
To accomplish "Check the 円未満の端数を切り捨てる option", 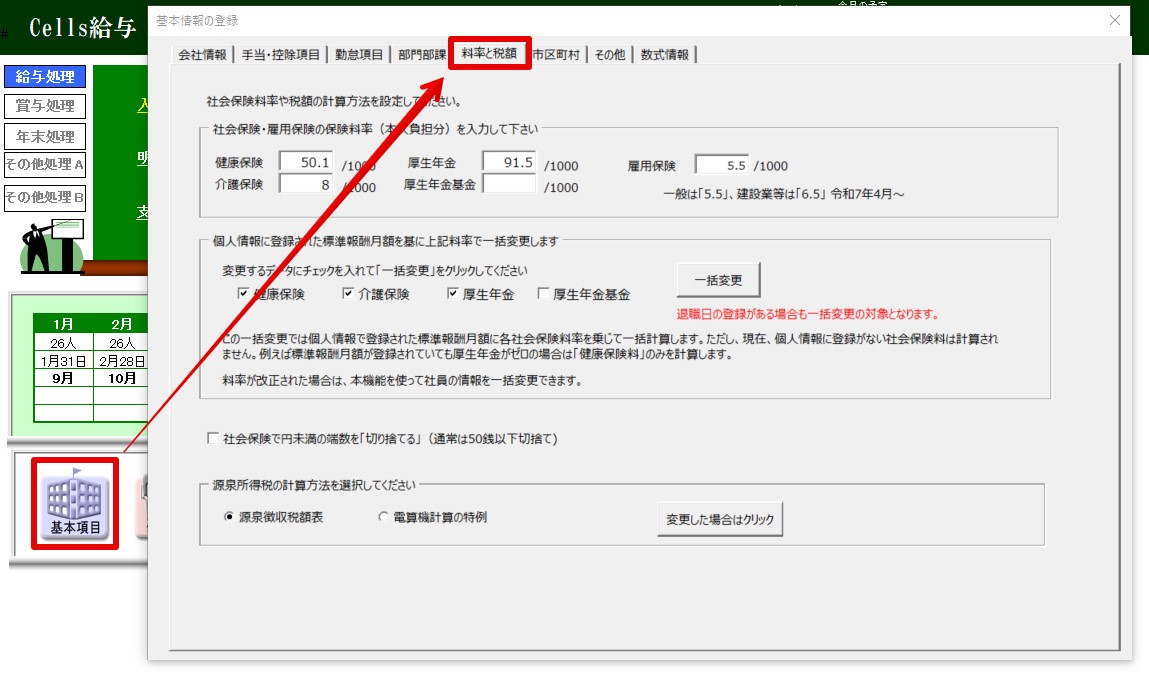I will tap(212, 438).
